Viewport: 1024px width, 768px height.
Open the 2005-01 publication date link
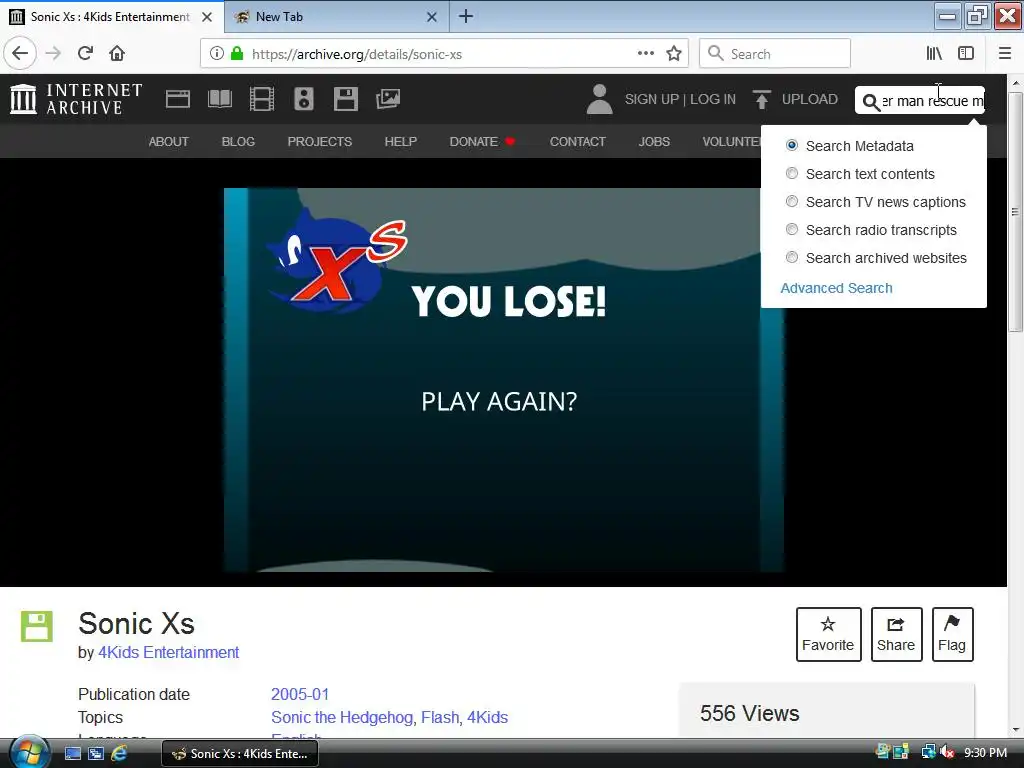pyautogui.click(x=300, y=694)
